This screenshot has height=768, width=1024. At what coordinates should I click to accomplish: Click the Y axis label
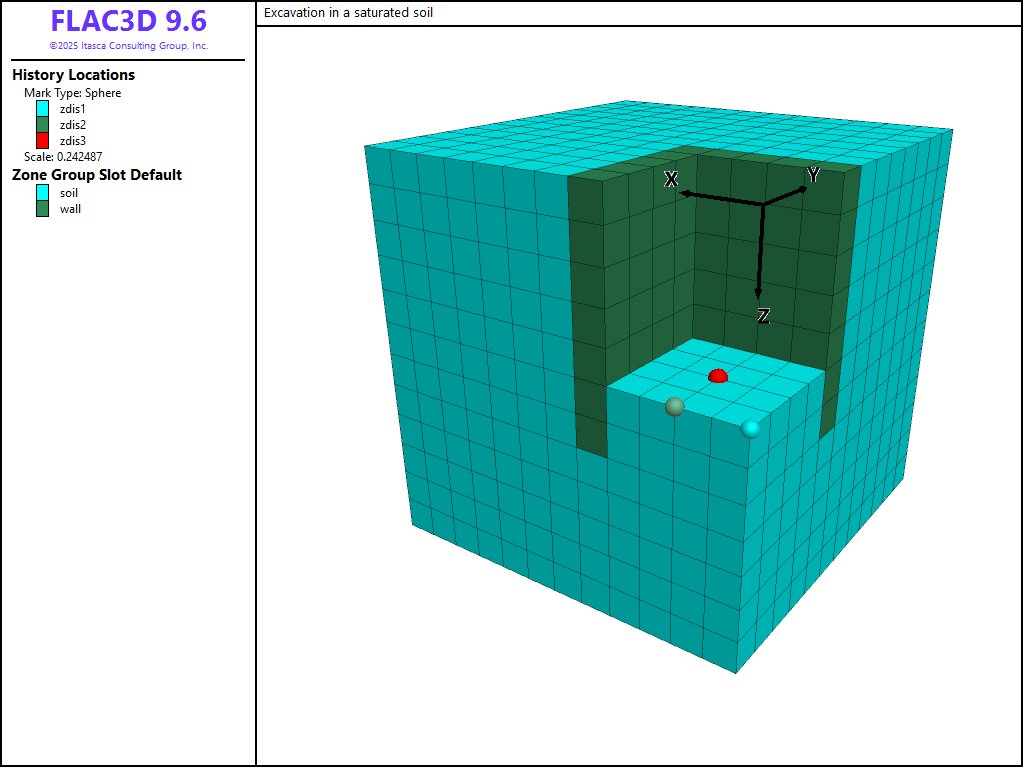(813, 175)
